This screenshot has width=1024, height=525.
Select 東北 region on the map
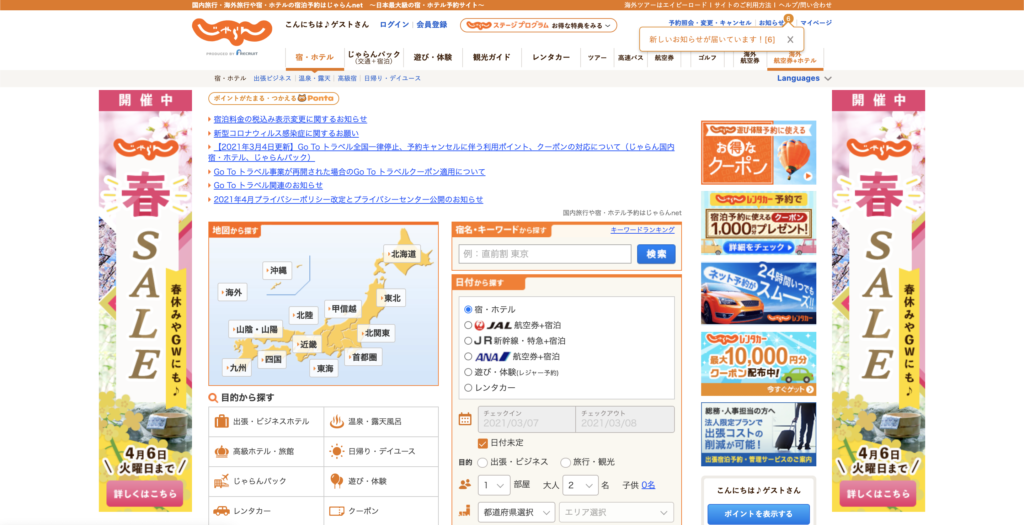[391, 298]
